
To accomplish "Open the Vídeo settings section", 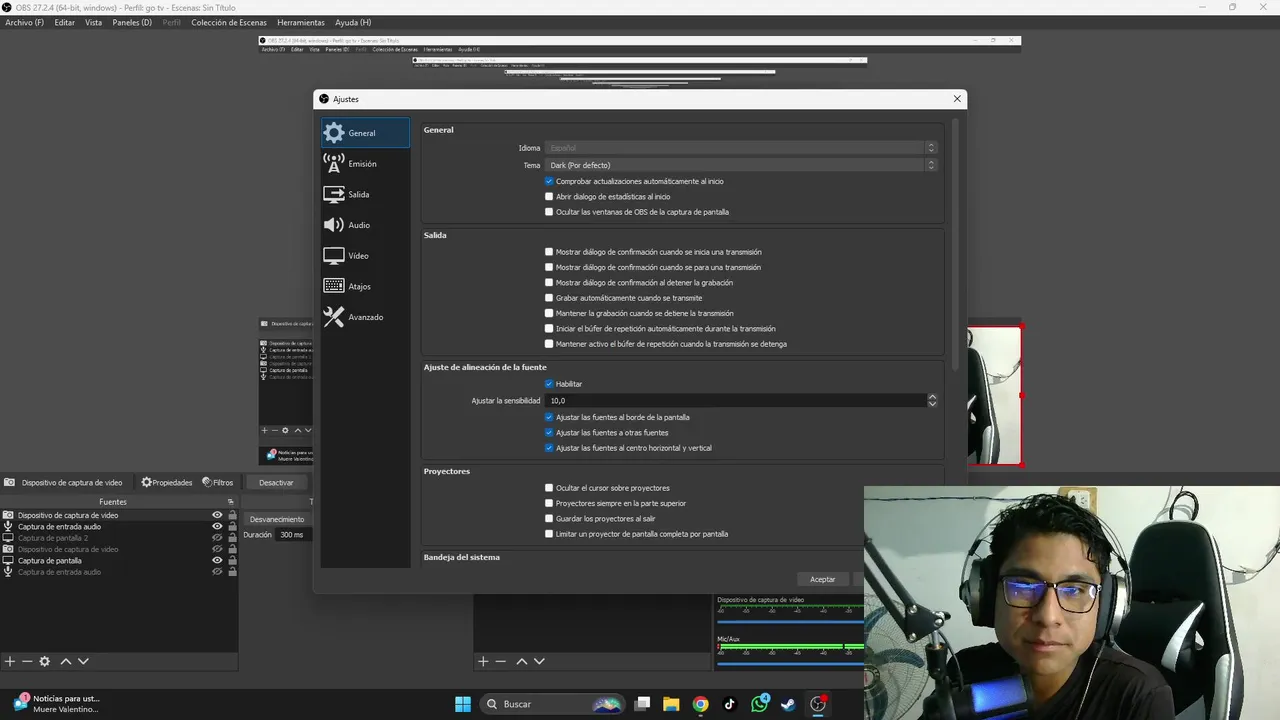I will coord(365,256).
